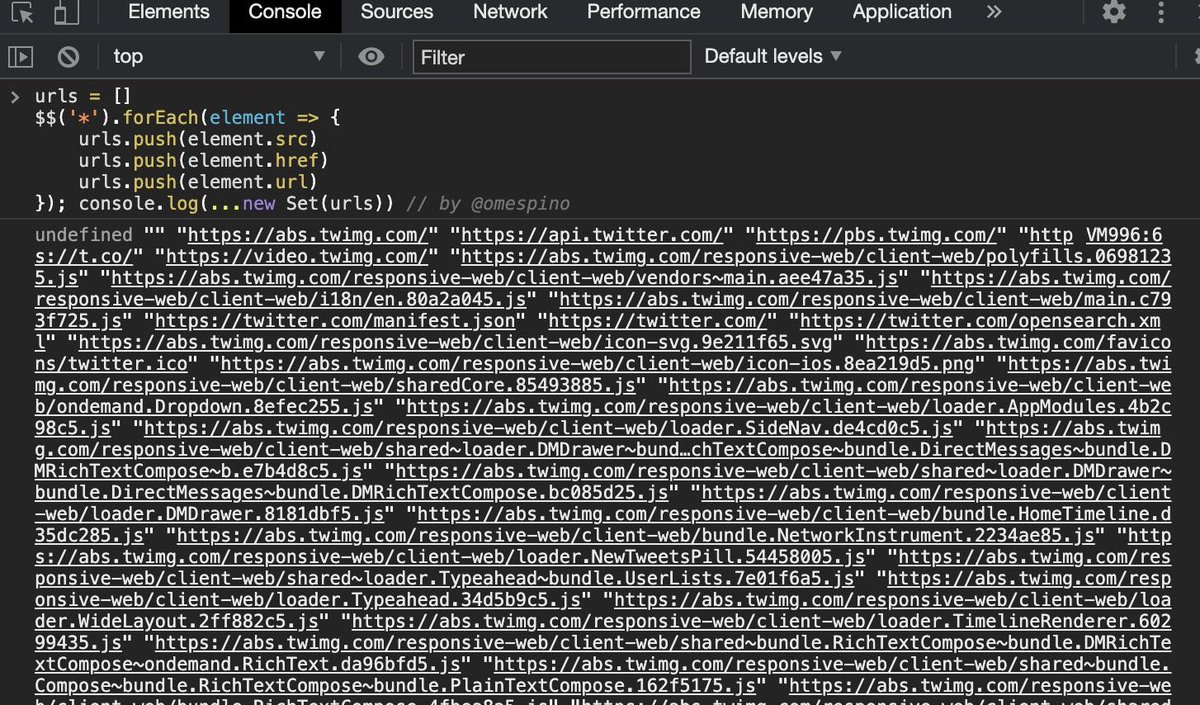Switch to the Application panel
Image resolution: width=1200 pixels, height=705 pixels.
pos(901,12)
